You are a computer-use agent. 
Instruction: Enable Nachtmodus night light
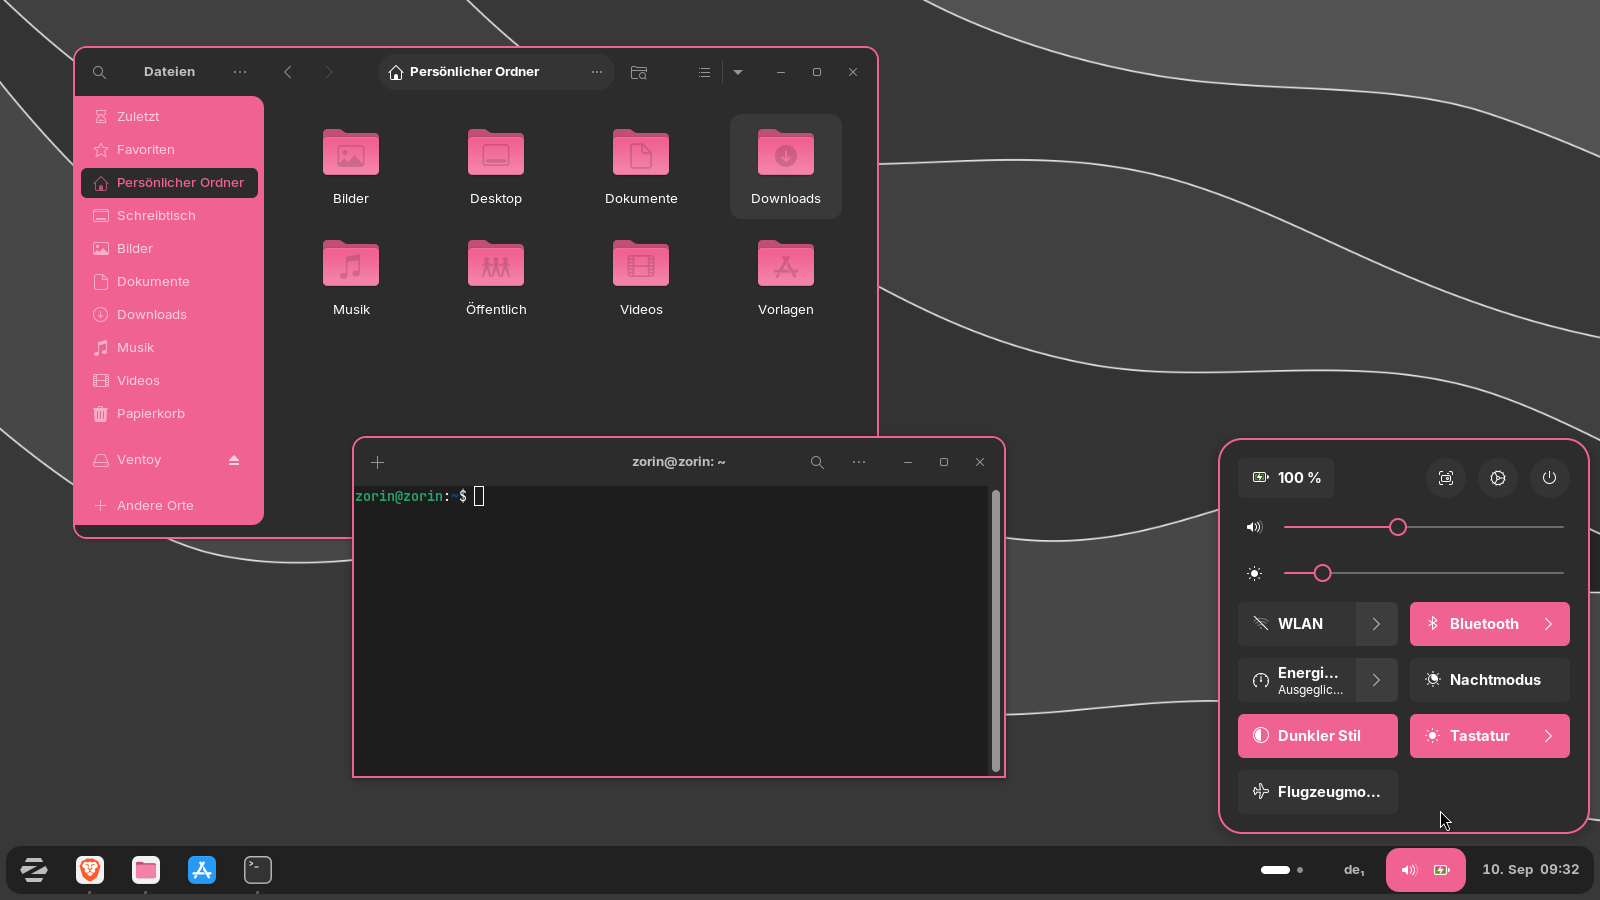1490,680
